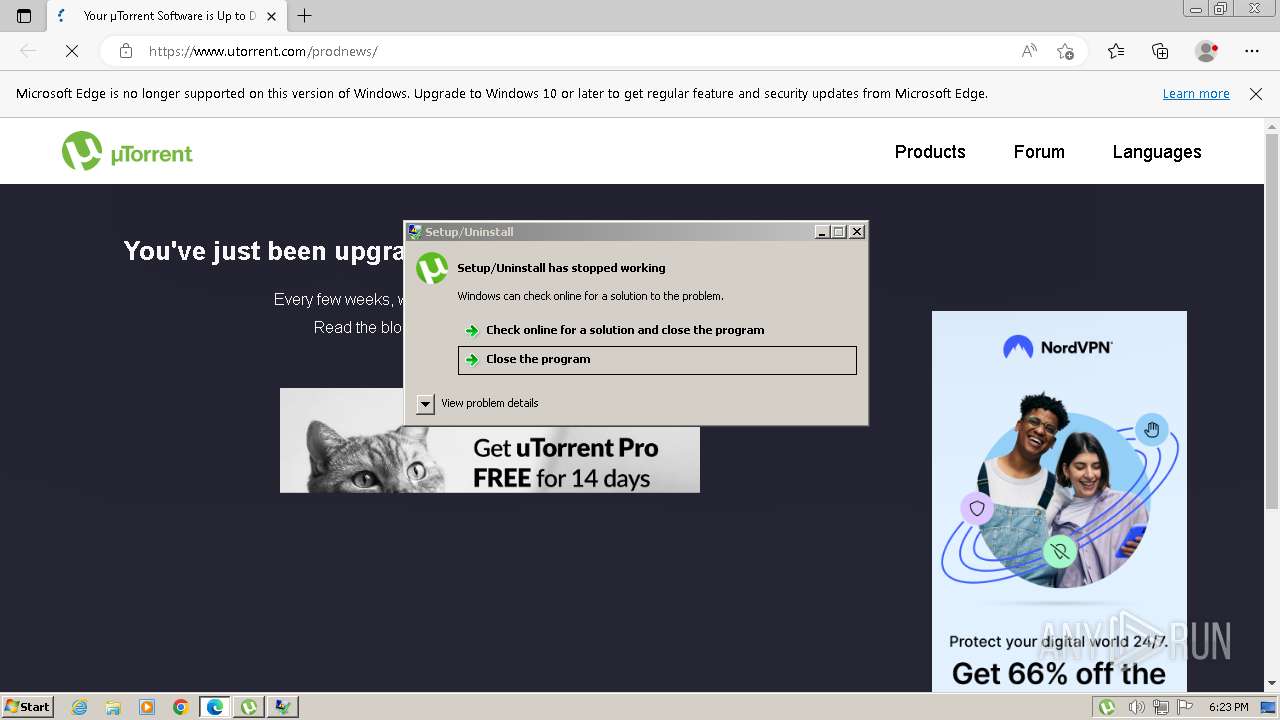Stop loading the page in Edge
1280x720 pixels.
tap(72, 51)
